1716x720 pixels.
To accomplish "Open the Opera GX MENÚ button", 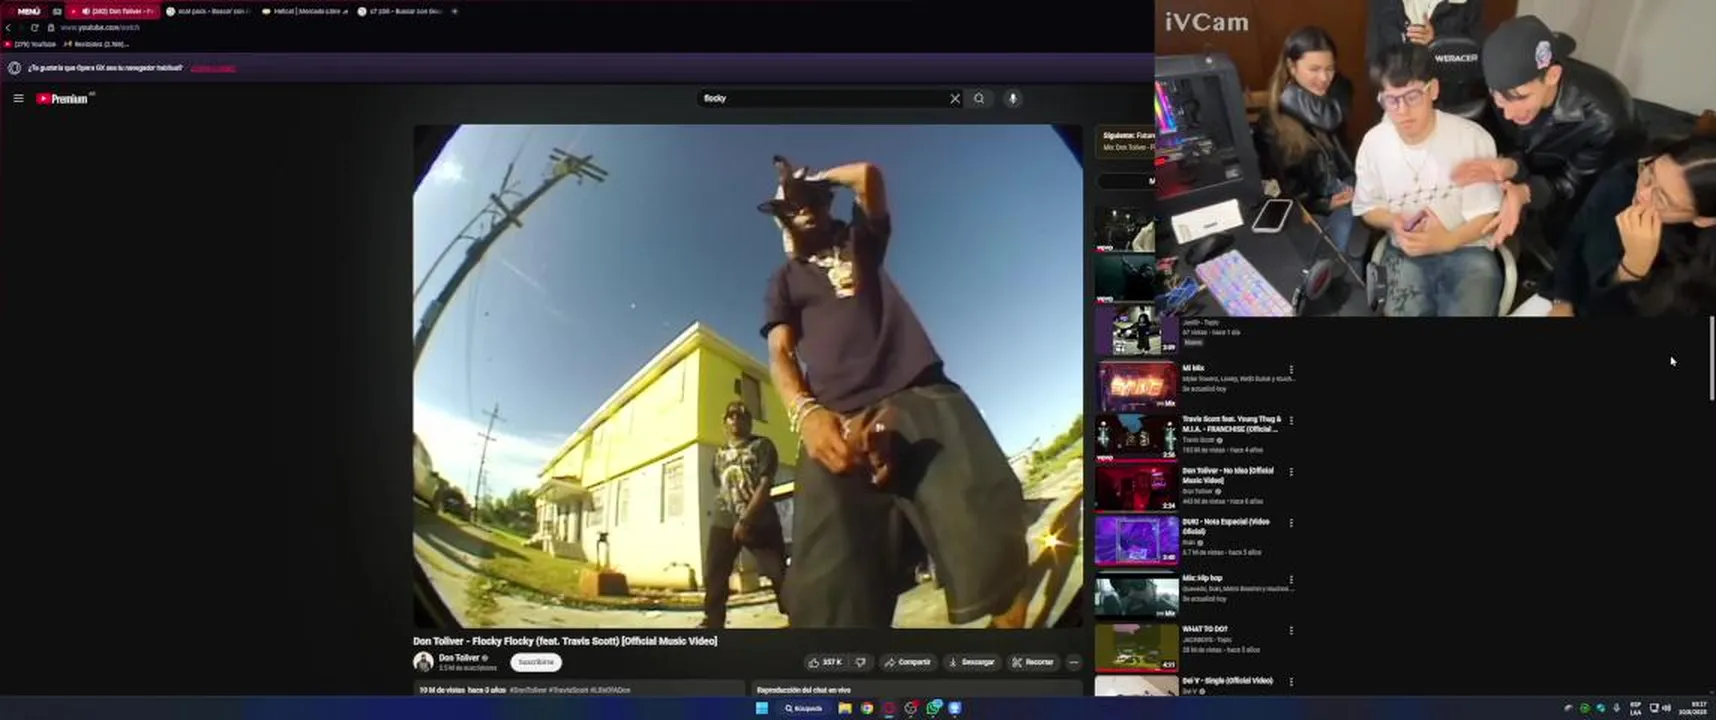I will tap(28, 11).
